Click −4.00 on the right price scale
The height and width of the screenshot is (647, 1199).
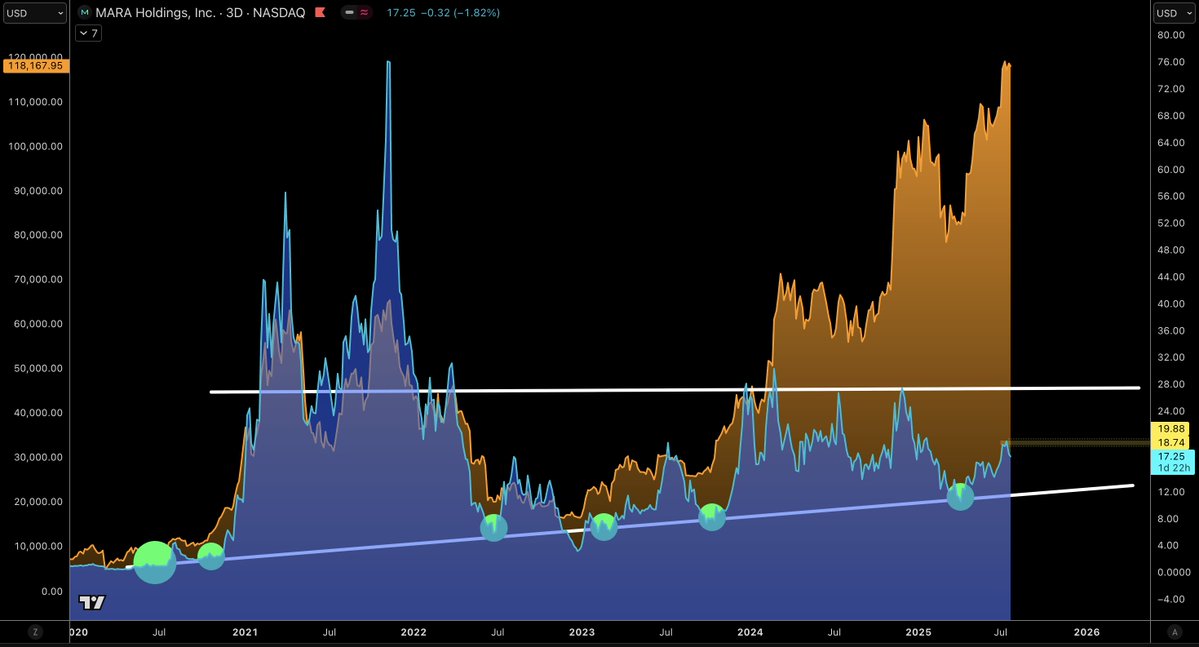click(1171, 599)
